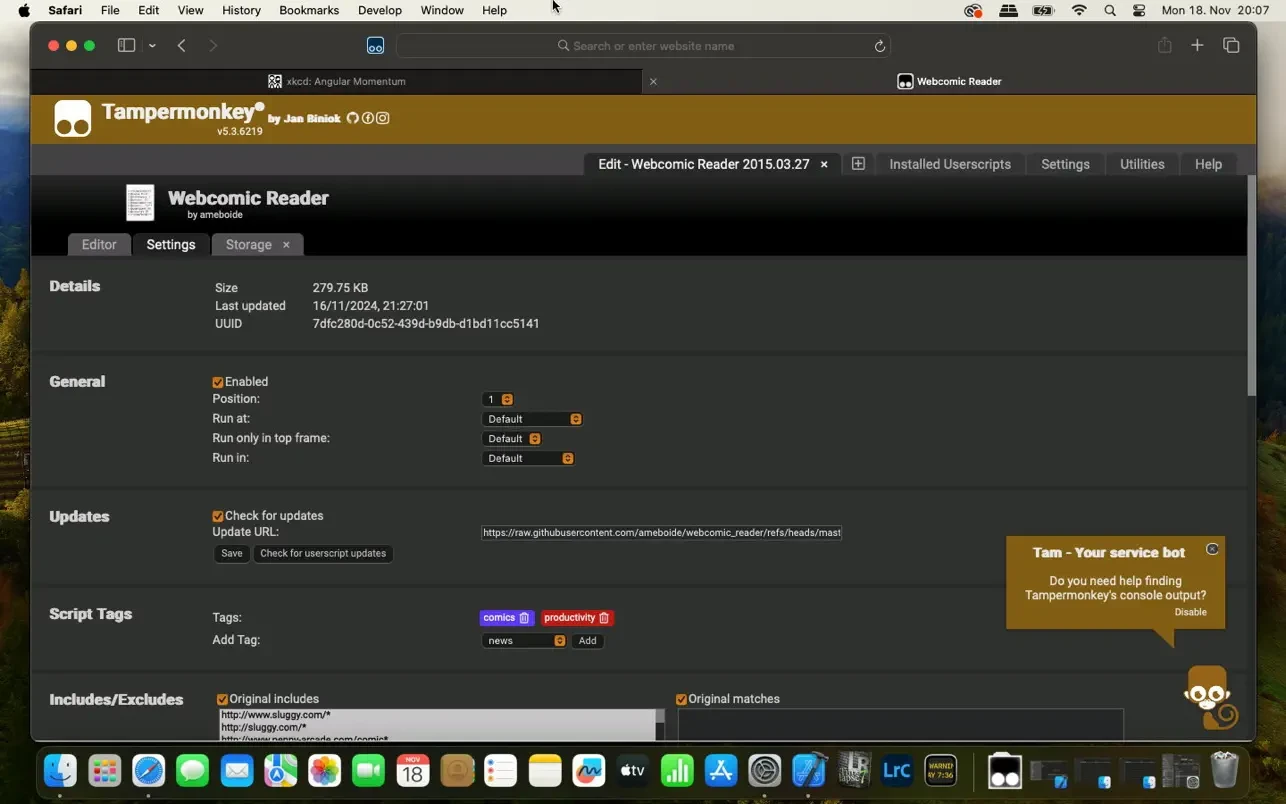Click the Tampermonkey extension icon in address bar

tap(375, 46)
